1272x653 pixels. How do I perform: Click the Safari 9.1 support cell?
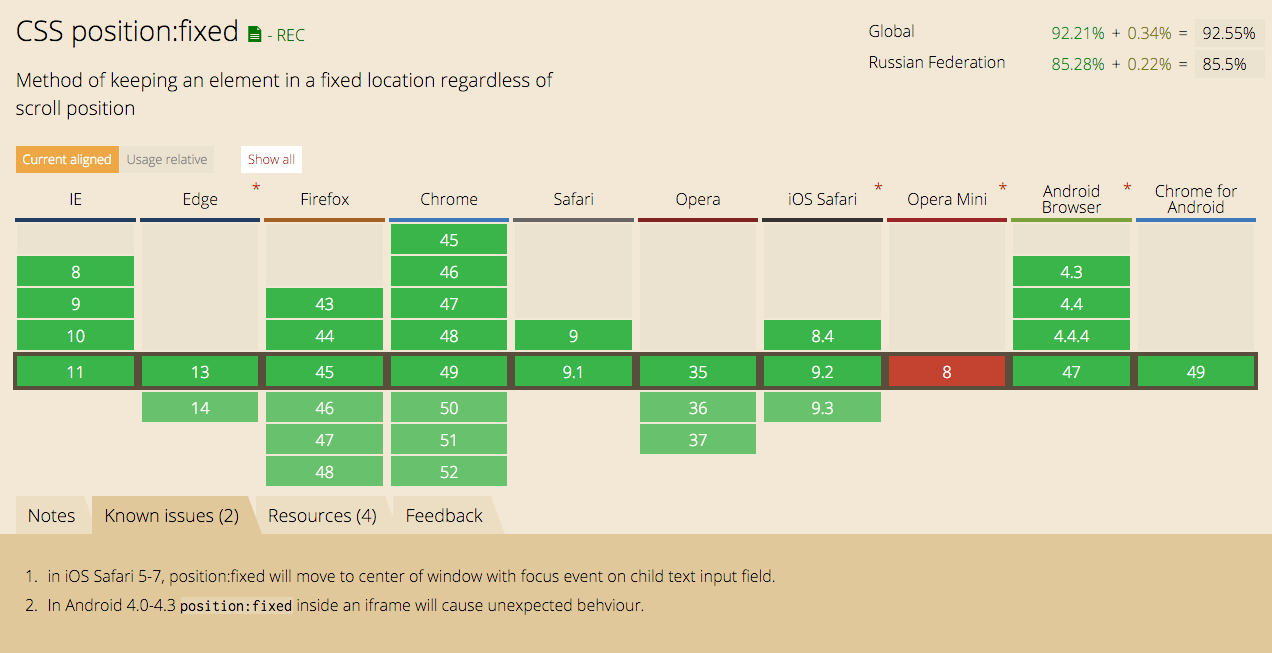[x=573, y=372]
